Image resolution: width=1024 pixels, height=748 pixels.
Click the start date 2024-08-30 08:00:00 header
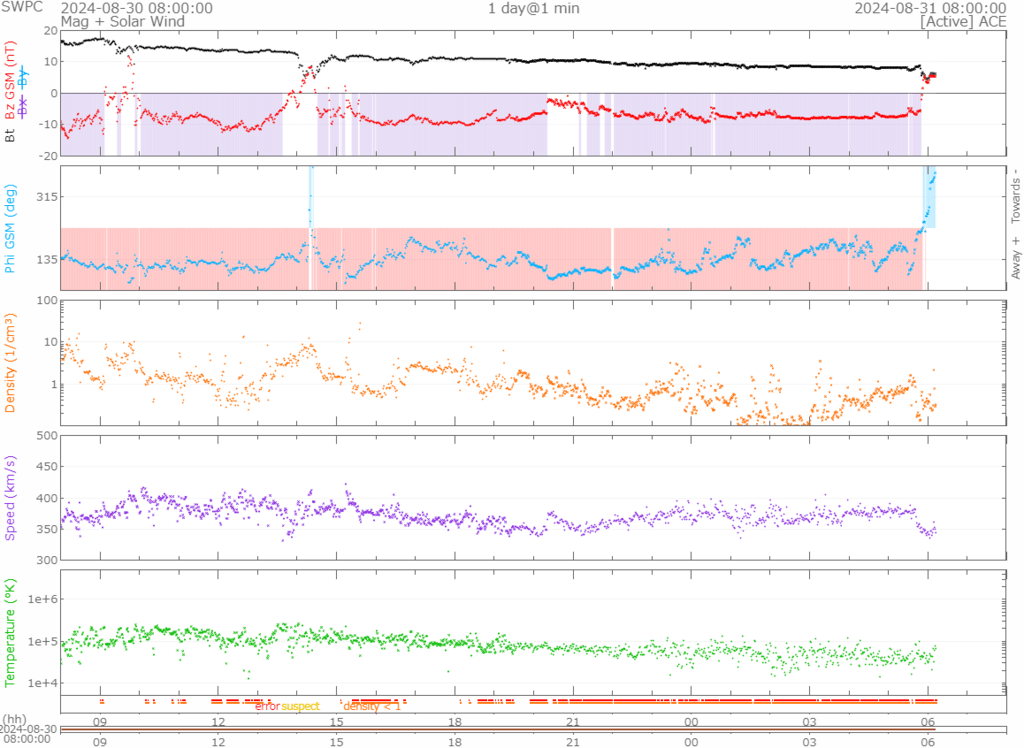pos(136,8)
